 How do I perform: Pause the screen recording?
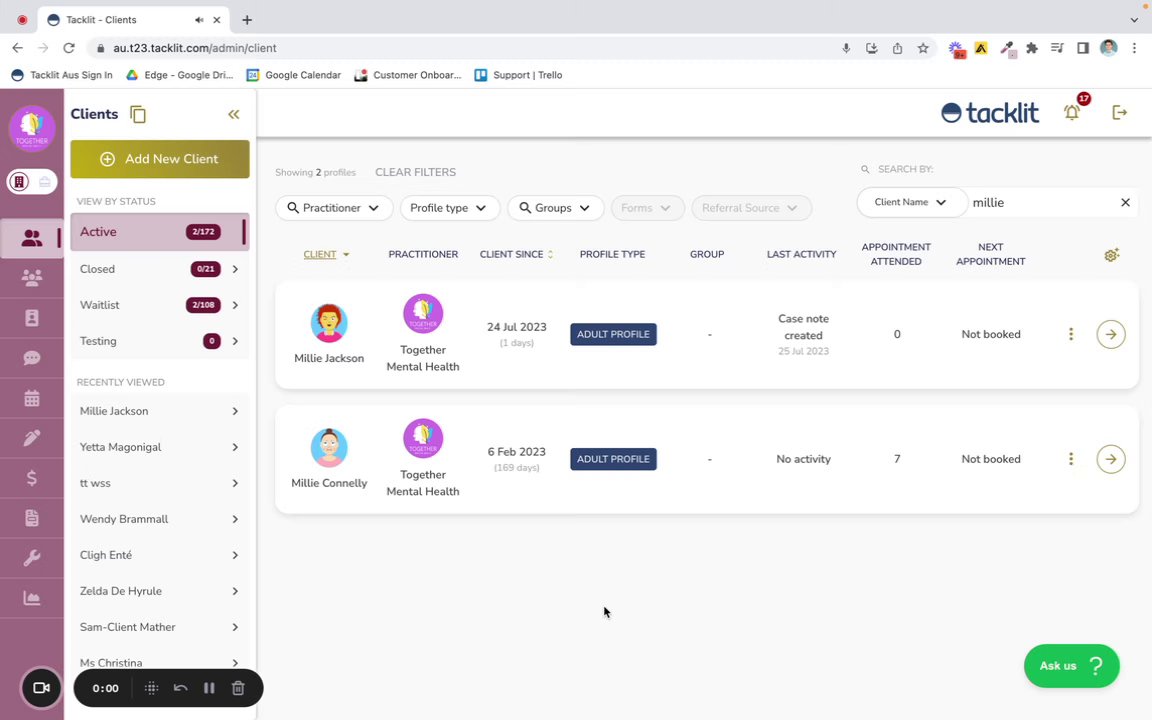pos(209,688)
